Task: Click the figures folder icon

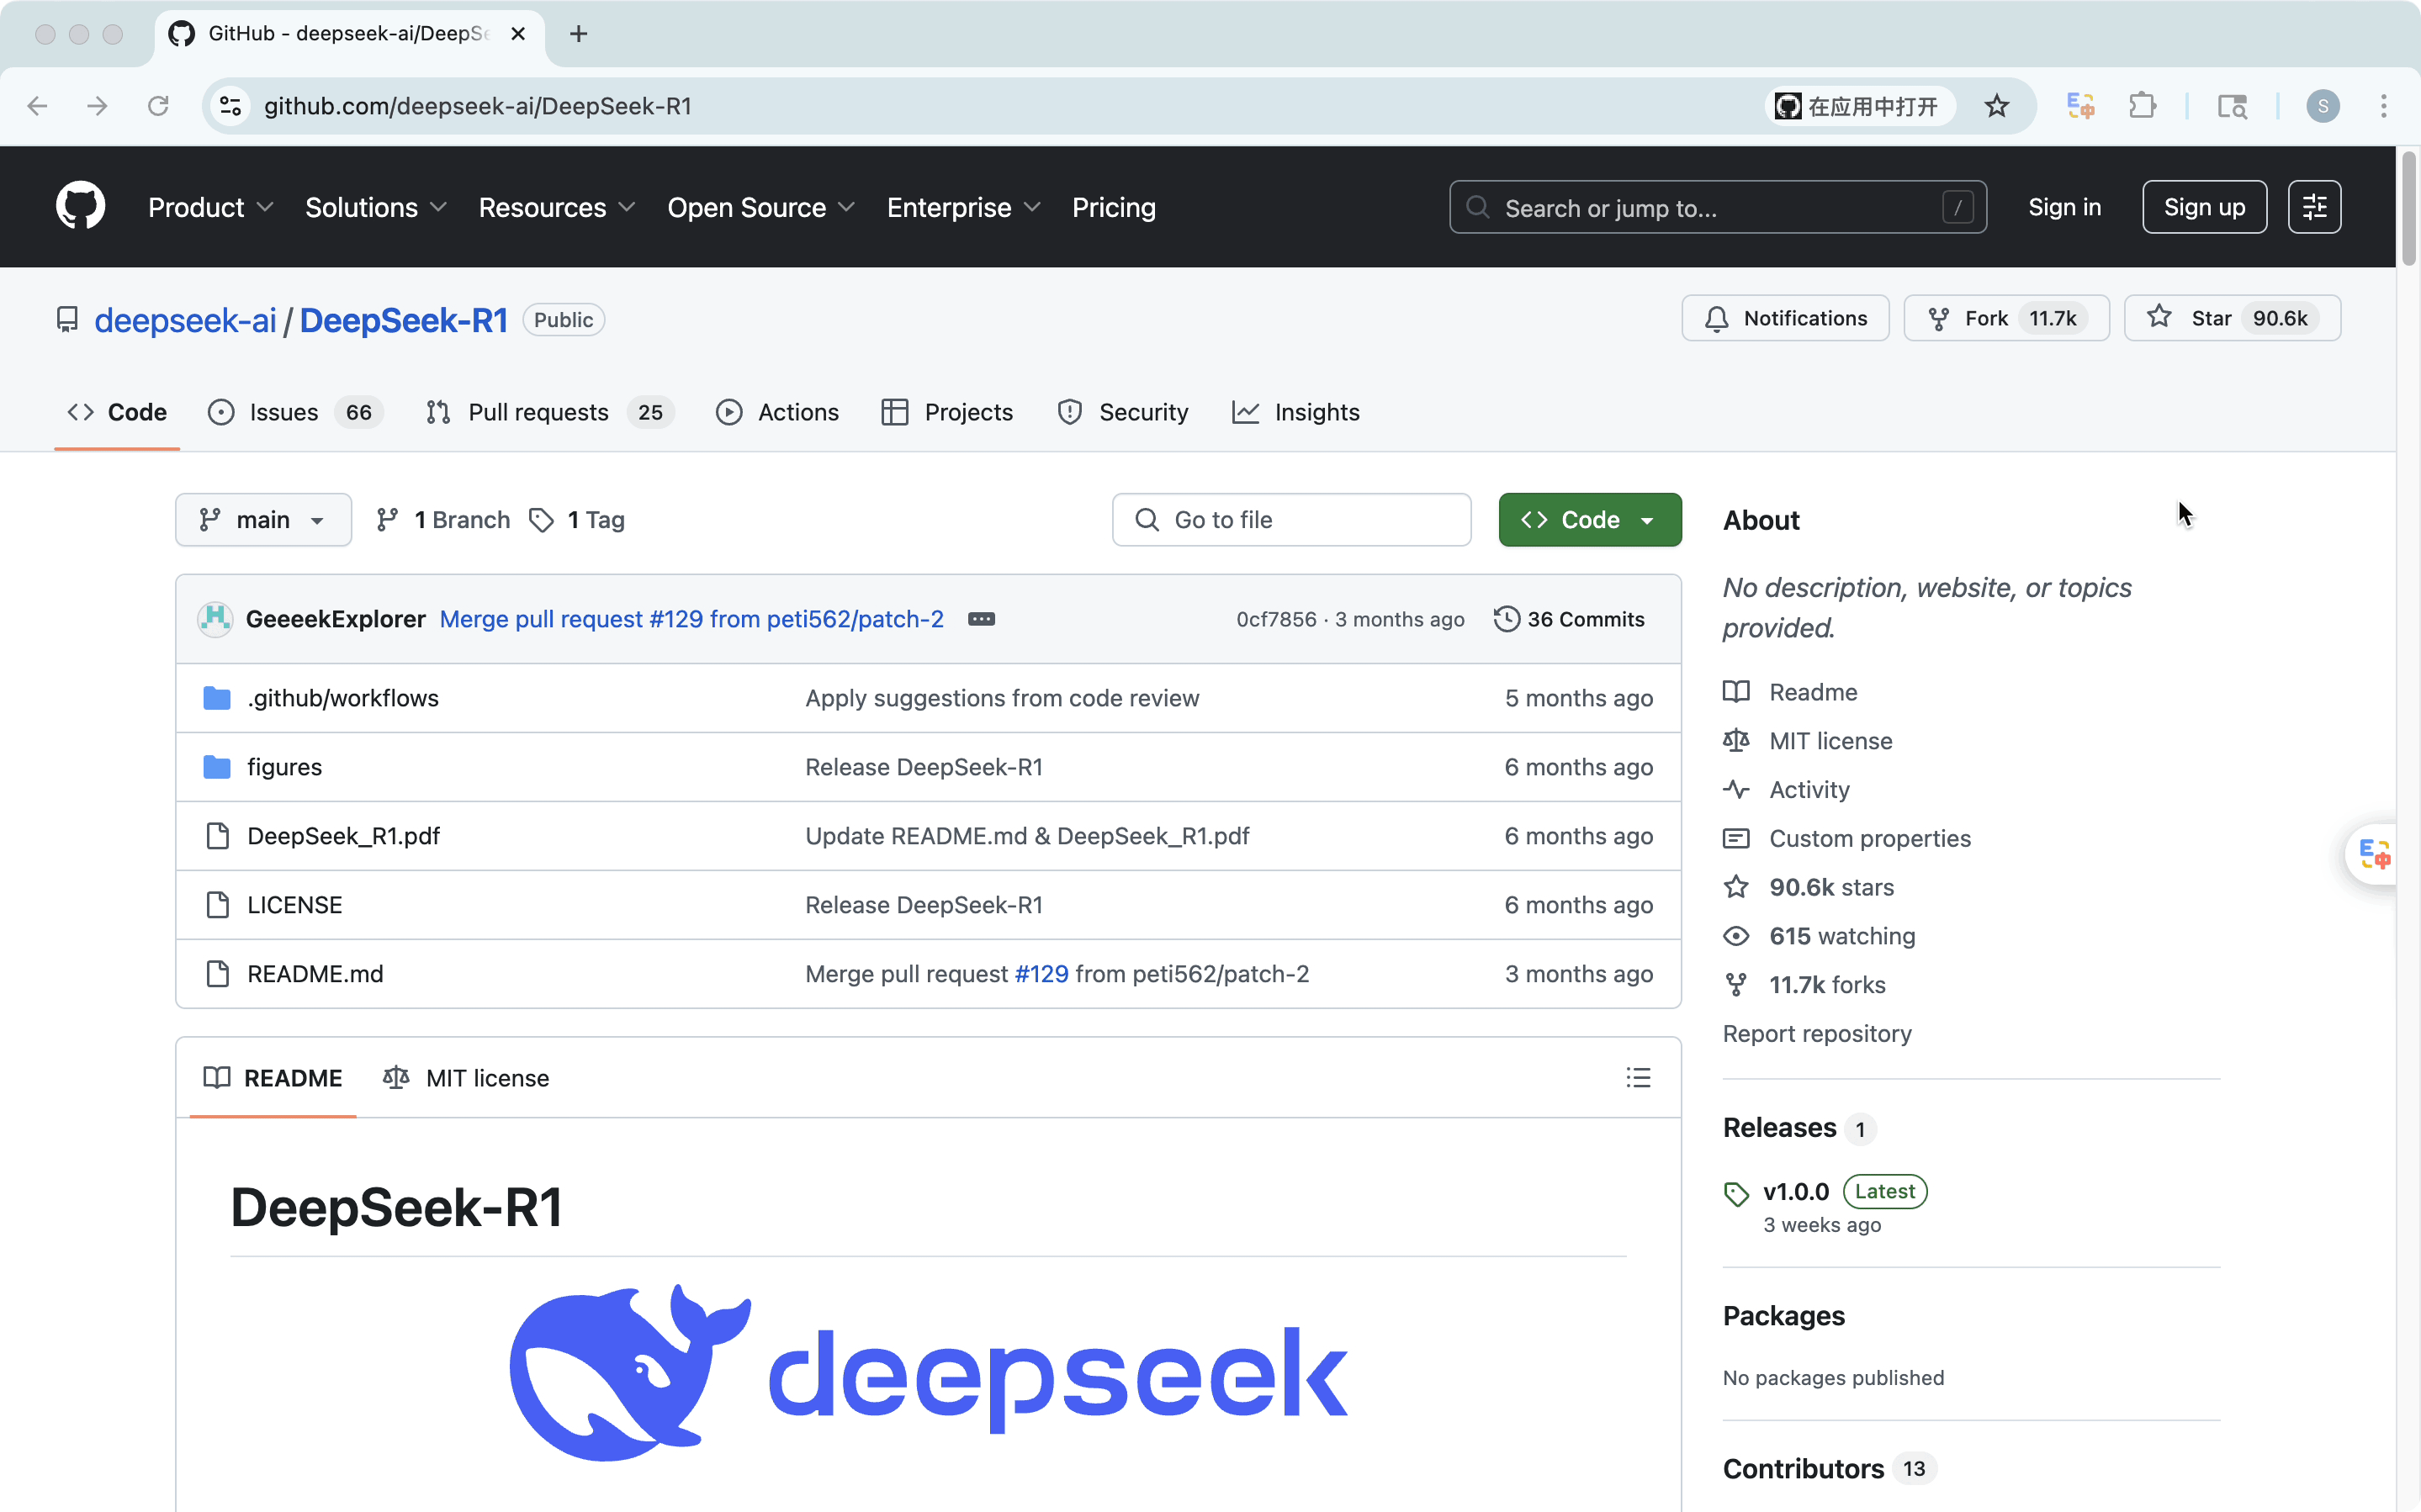Action: (217, 767)
